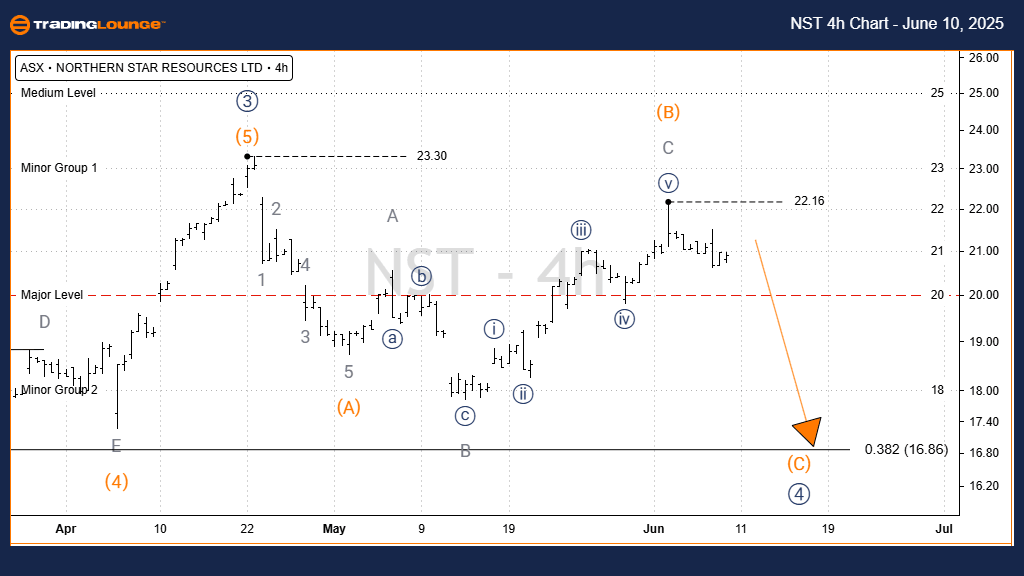Click the TradingLounge logo icon
The image size is (1024, 576).
coord(19,25)
